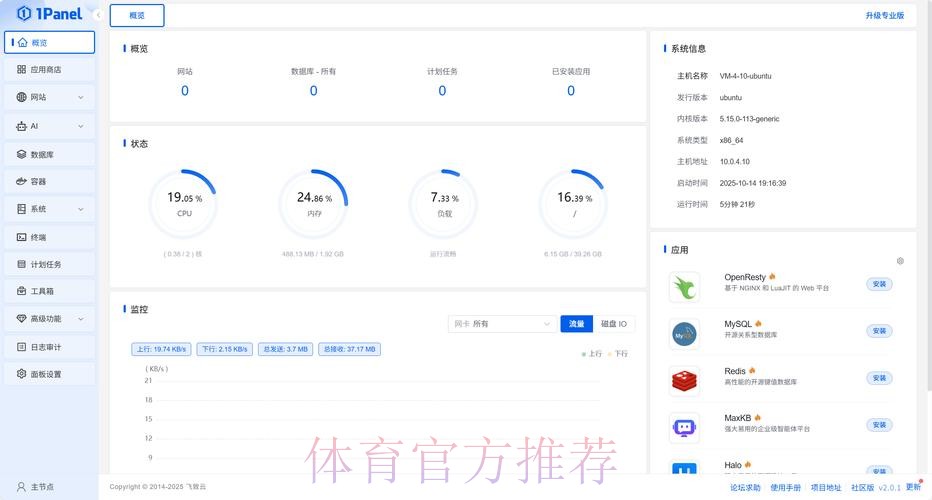Open 容器 menu item
932x500 pixels.
tap(49, 181)
